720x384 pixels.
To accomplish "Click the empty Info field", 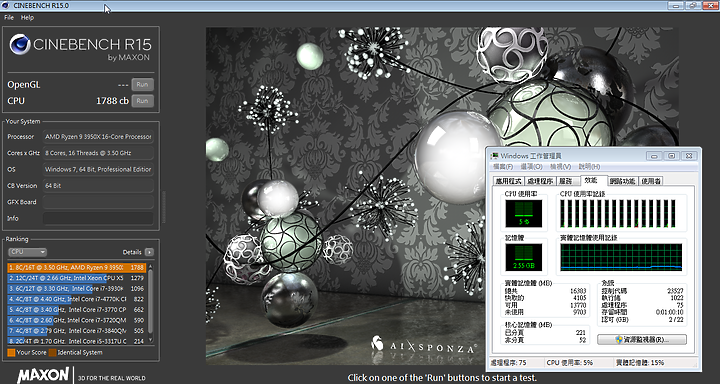I will [98, 218].
